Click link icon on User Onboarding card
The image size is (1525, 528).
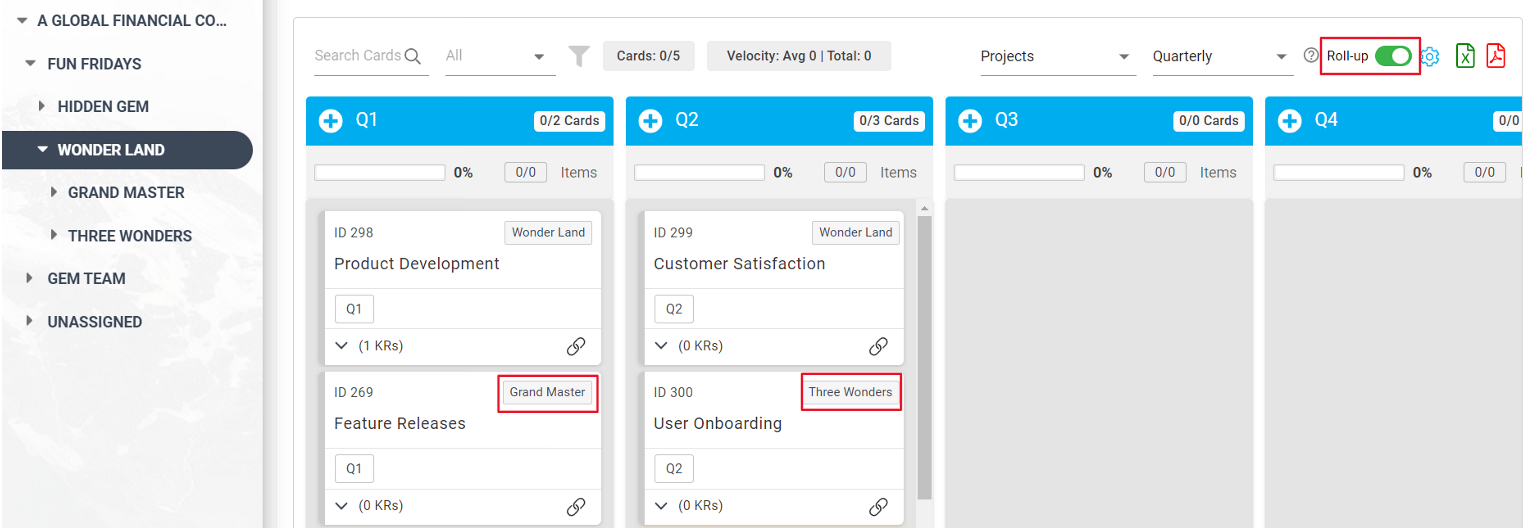(878, 506)
